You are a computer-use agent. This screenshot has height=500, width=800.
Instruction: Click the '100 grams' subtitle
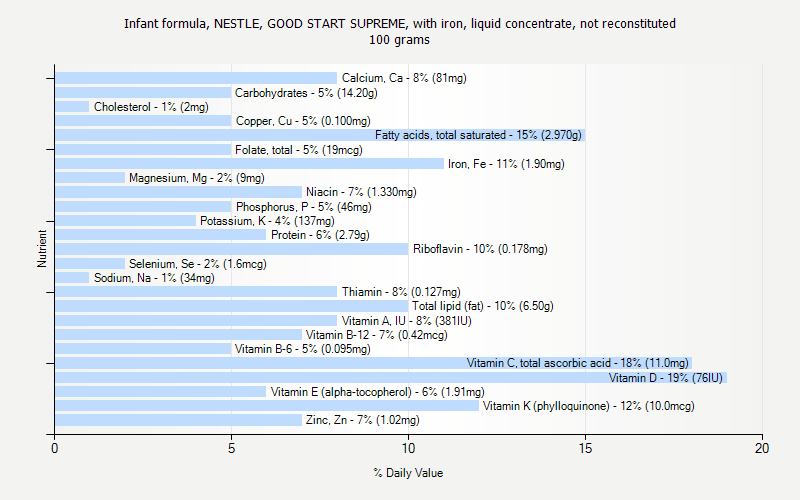tap(399, 40)
